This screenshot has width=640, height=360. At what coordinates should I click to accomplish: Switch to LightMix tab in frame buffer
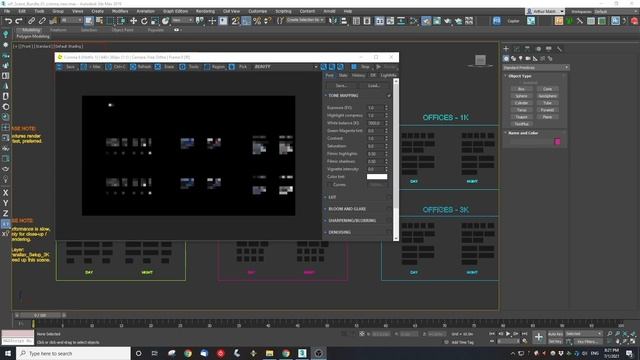(389, 76)
